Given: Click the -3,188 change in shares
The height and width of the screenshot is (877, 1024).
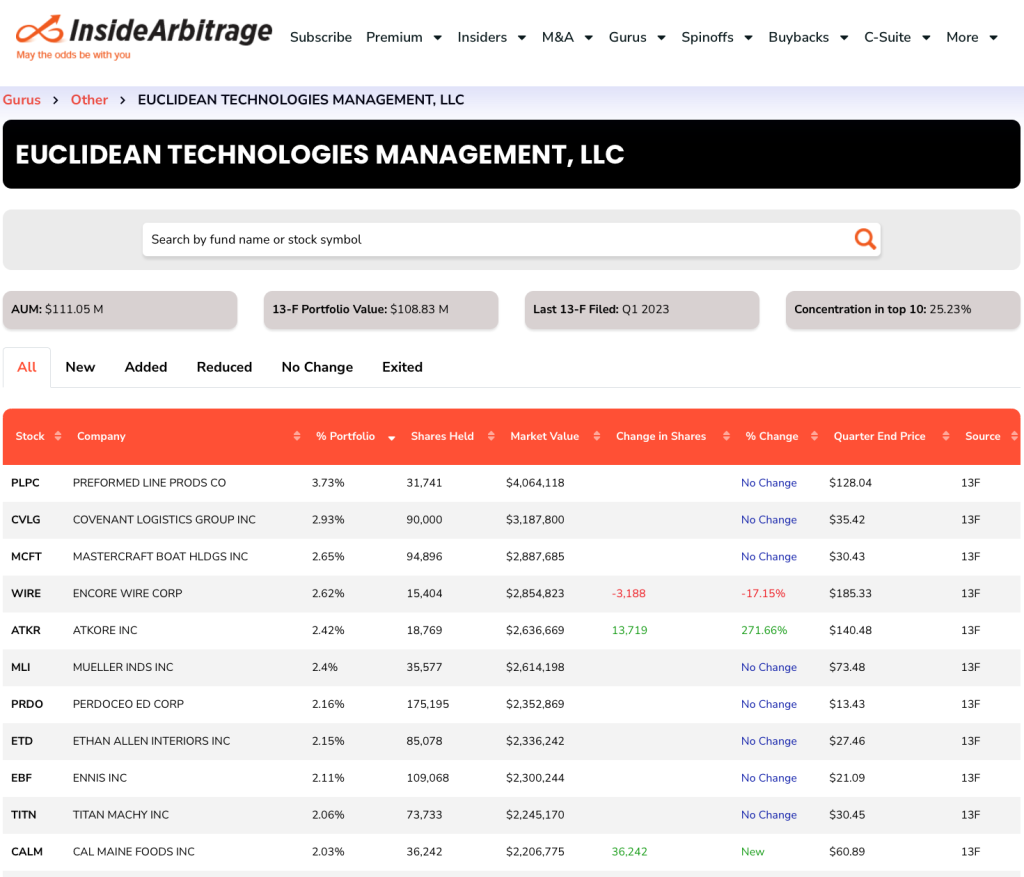Looking at the screenshot, I should pyautogui.click(x=628, y=594).
